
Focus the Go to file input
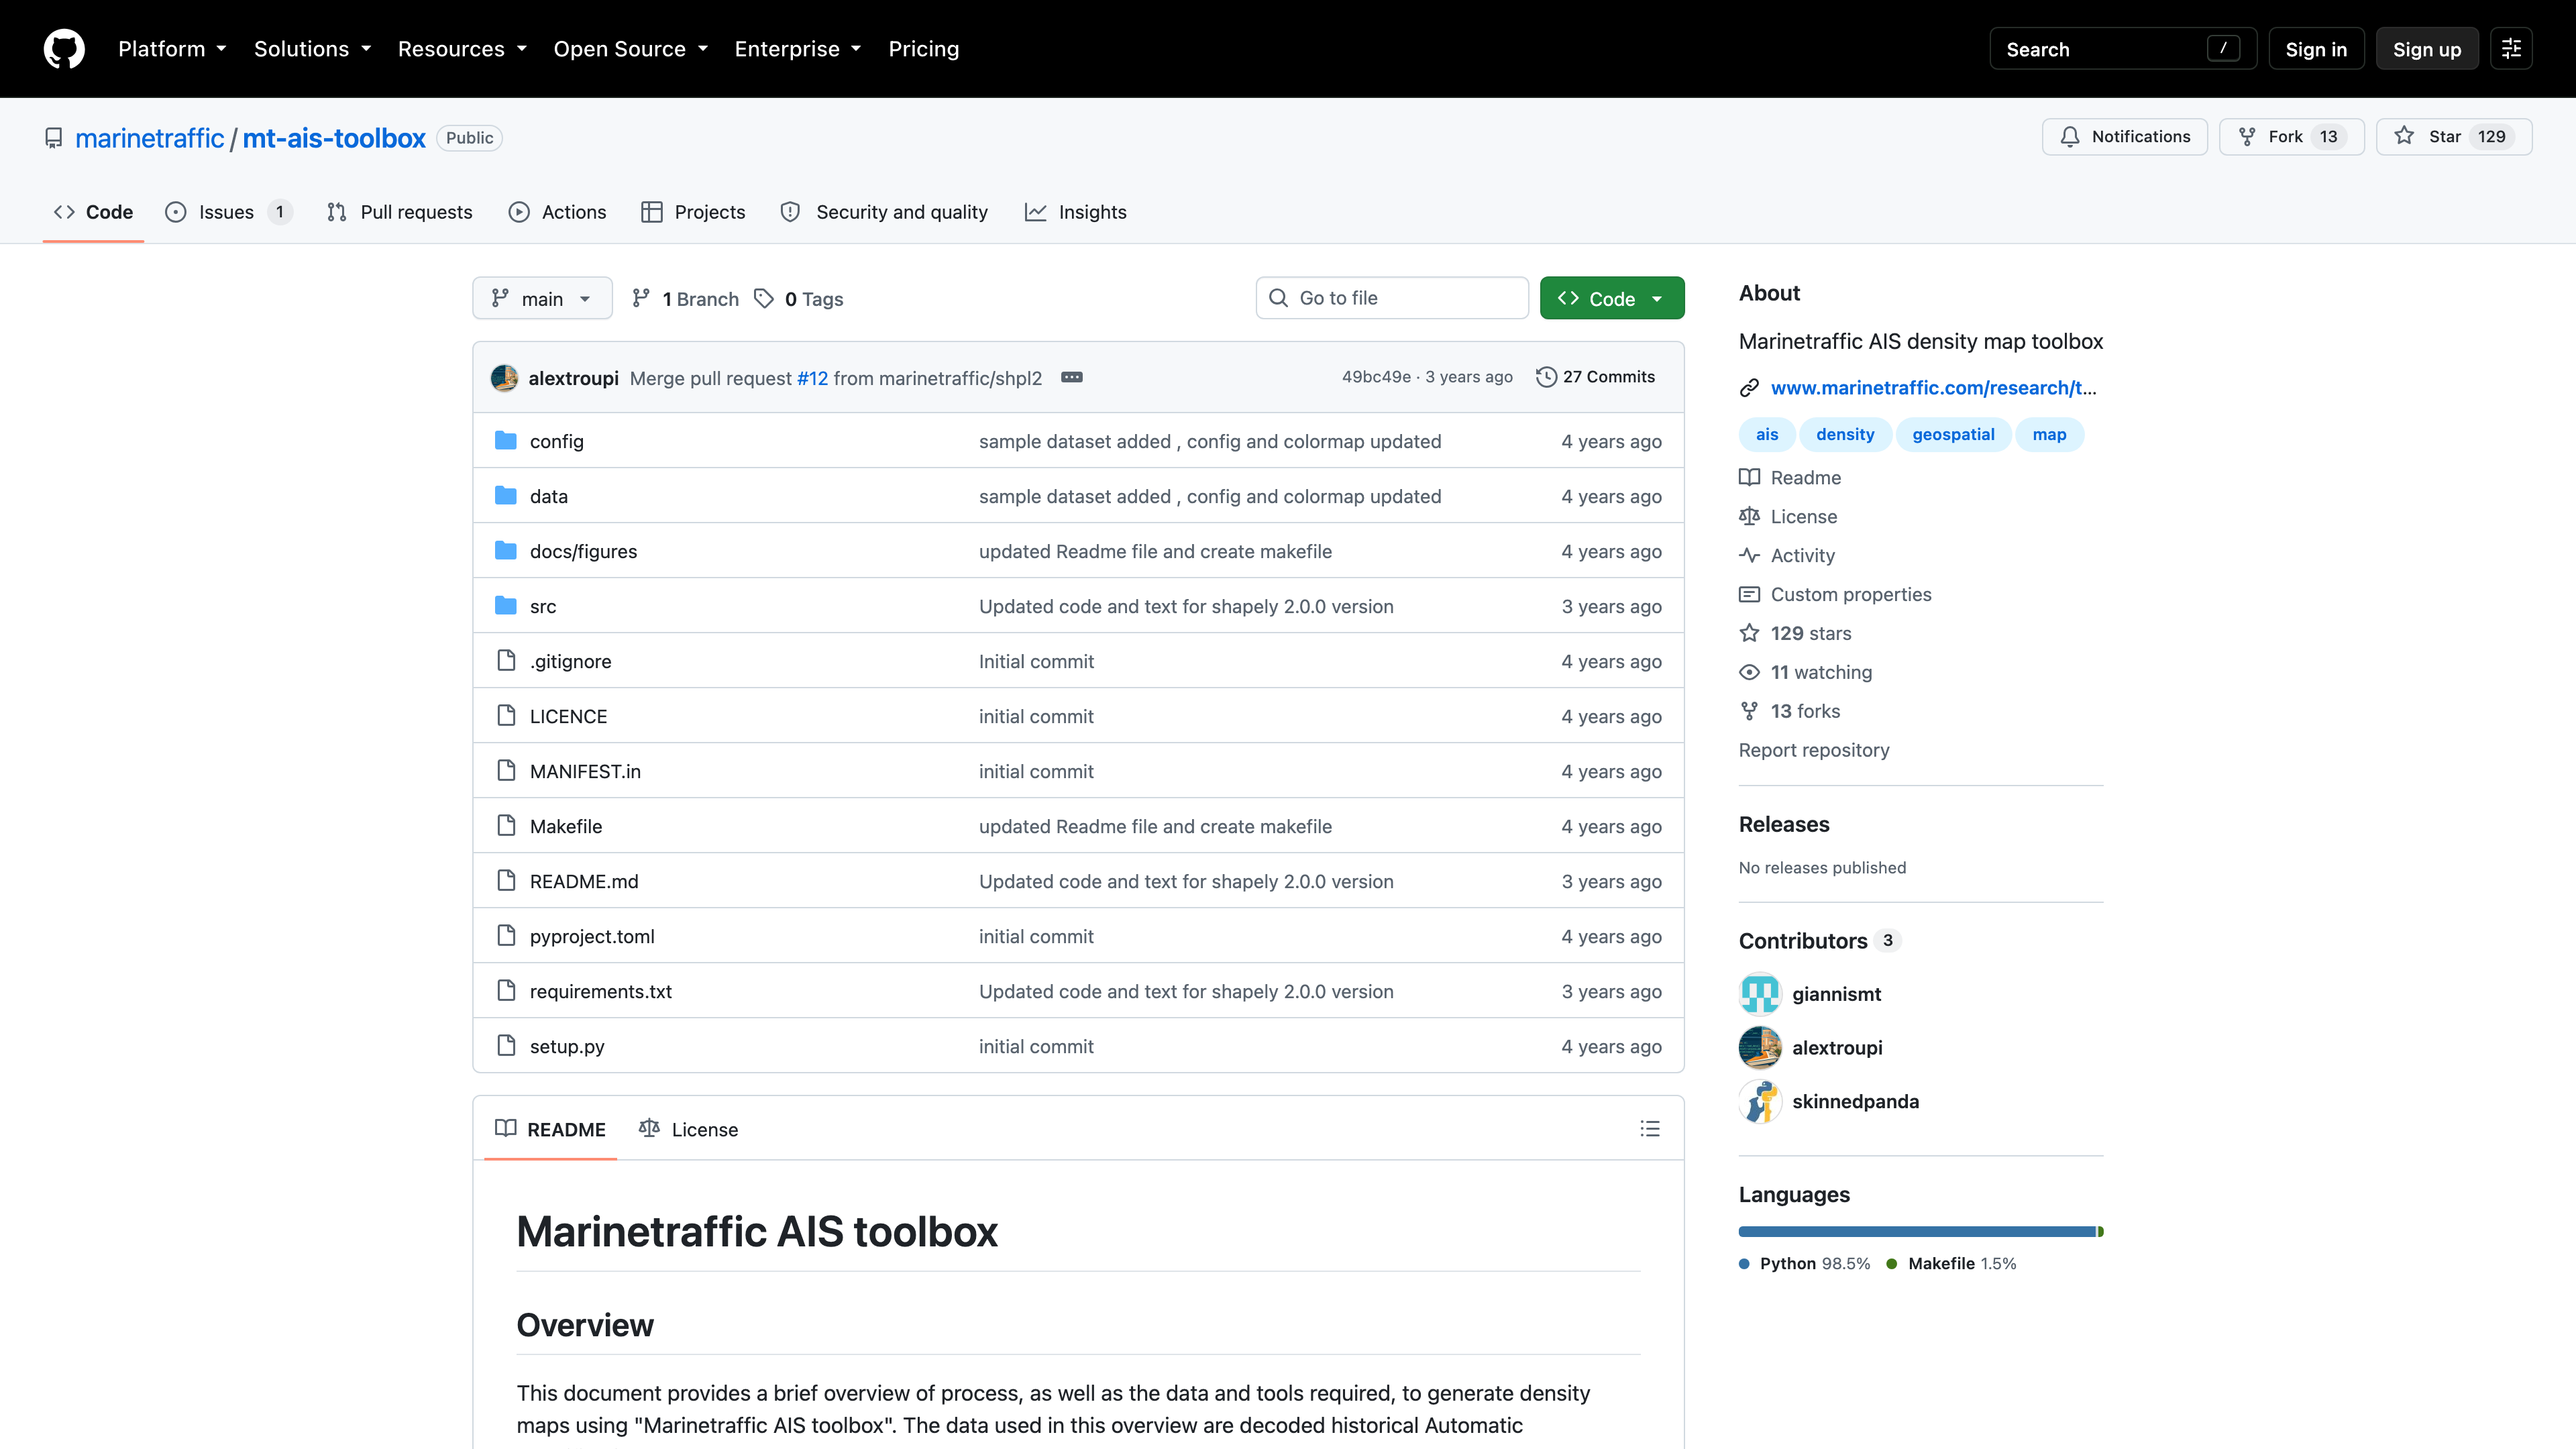(1392, 298)
